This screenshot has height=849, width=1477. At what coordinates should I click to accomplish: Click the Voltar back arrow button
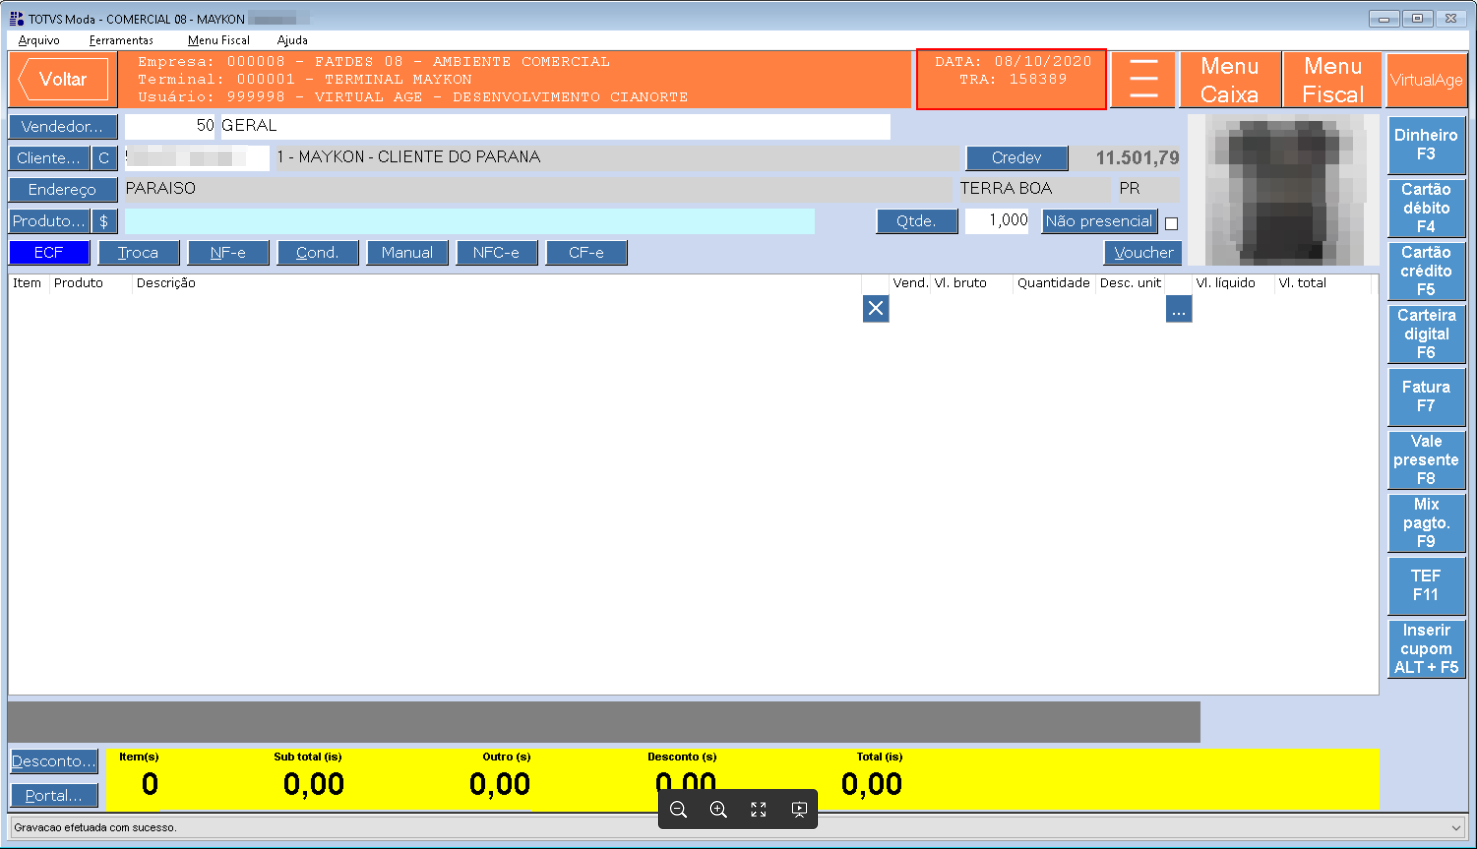[x=63, y=79]
